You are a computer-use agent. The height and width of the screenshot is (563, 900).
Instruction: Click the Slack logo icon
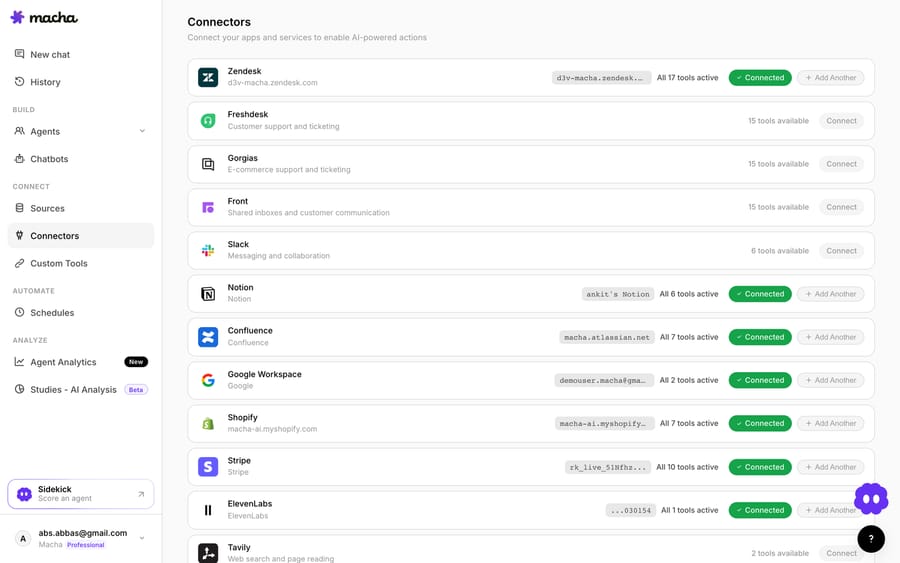(208, 250)
